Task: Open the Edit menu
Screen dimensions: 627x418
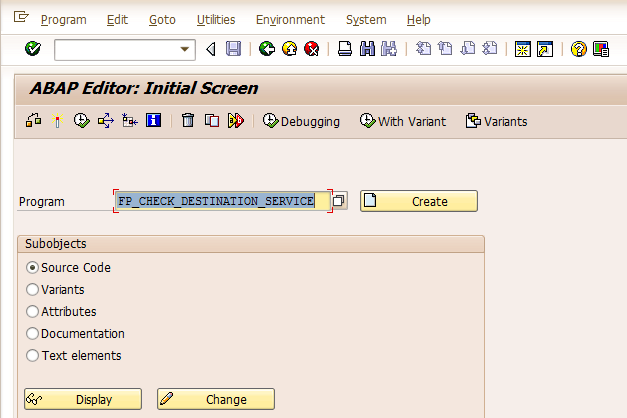Action: (x=117, y=20)
